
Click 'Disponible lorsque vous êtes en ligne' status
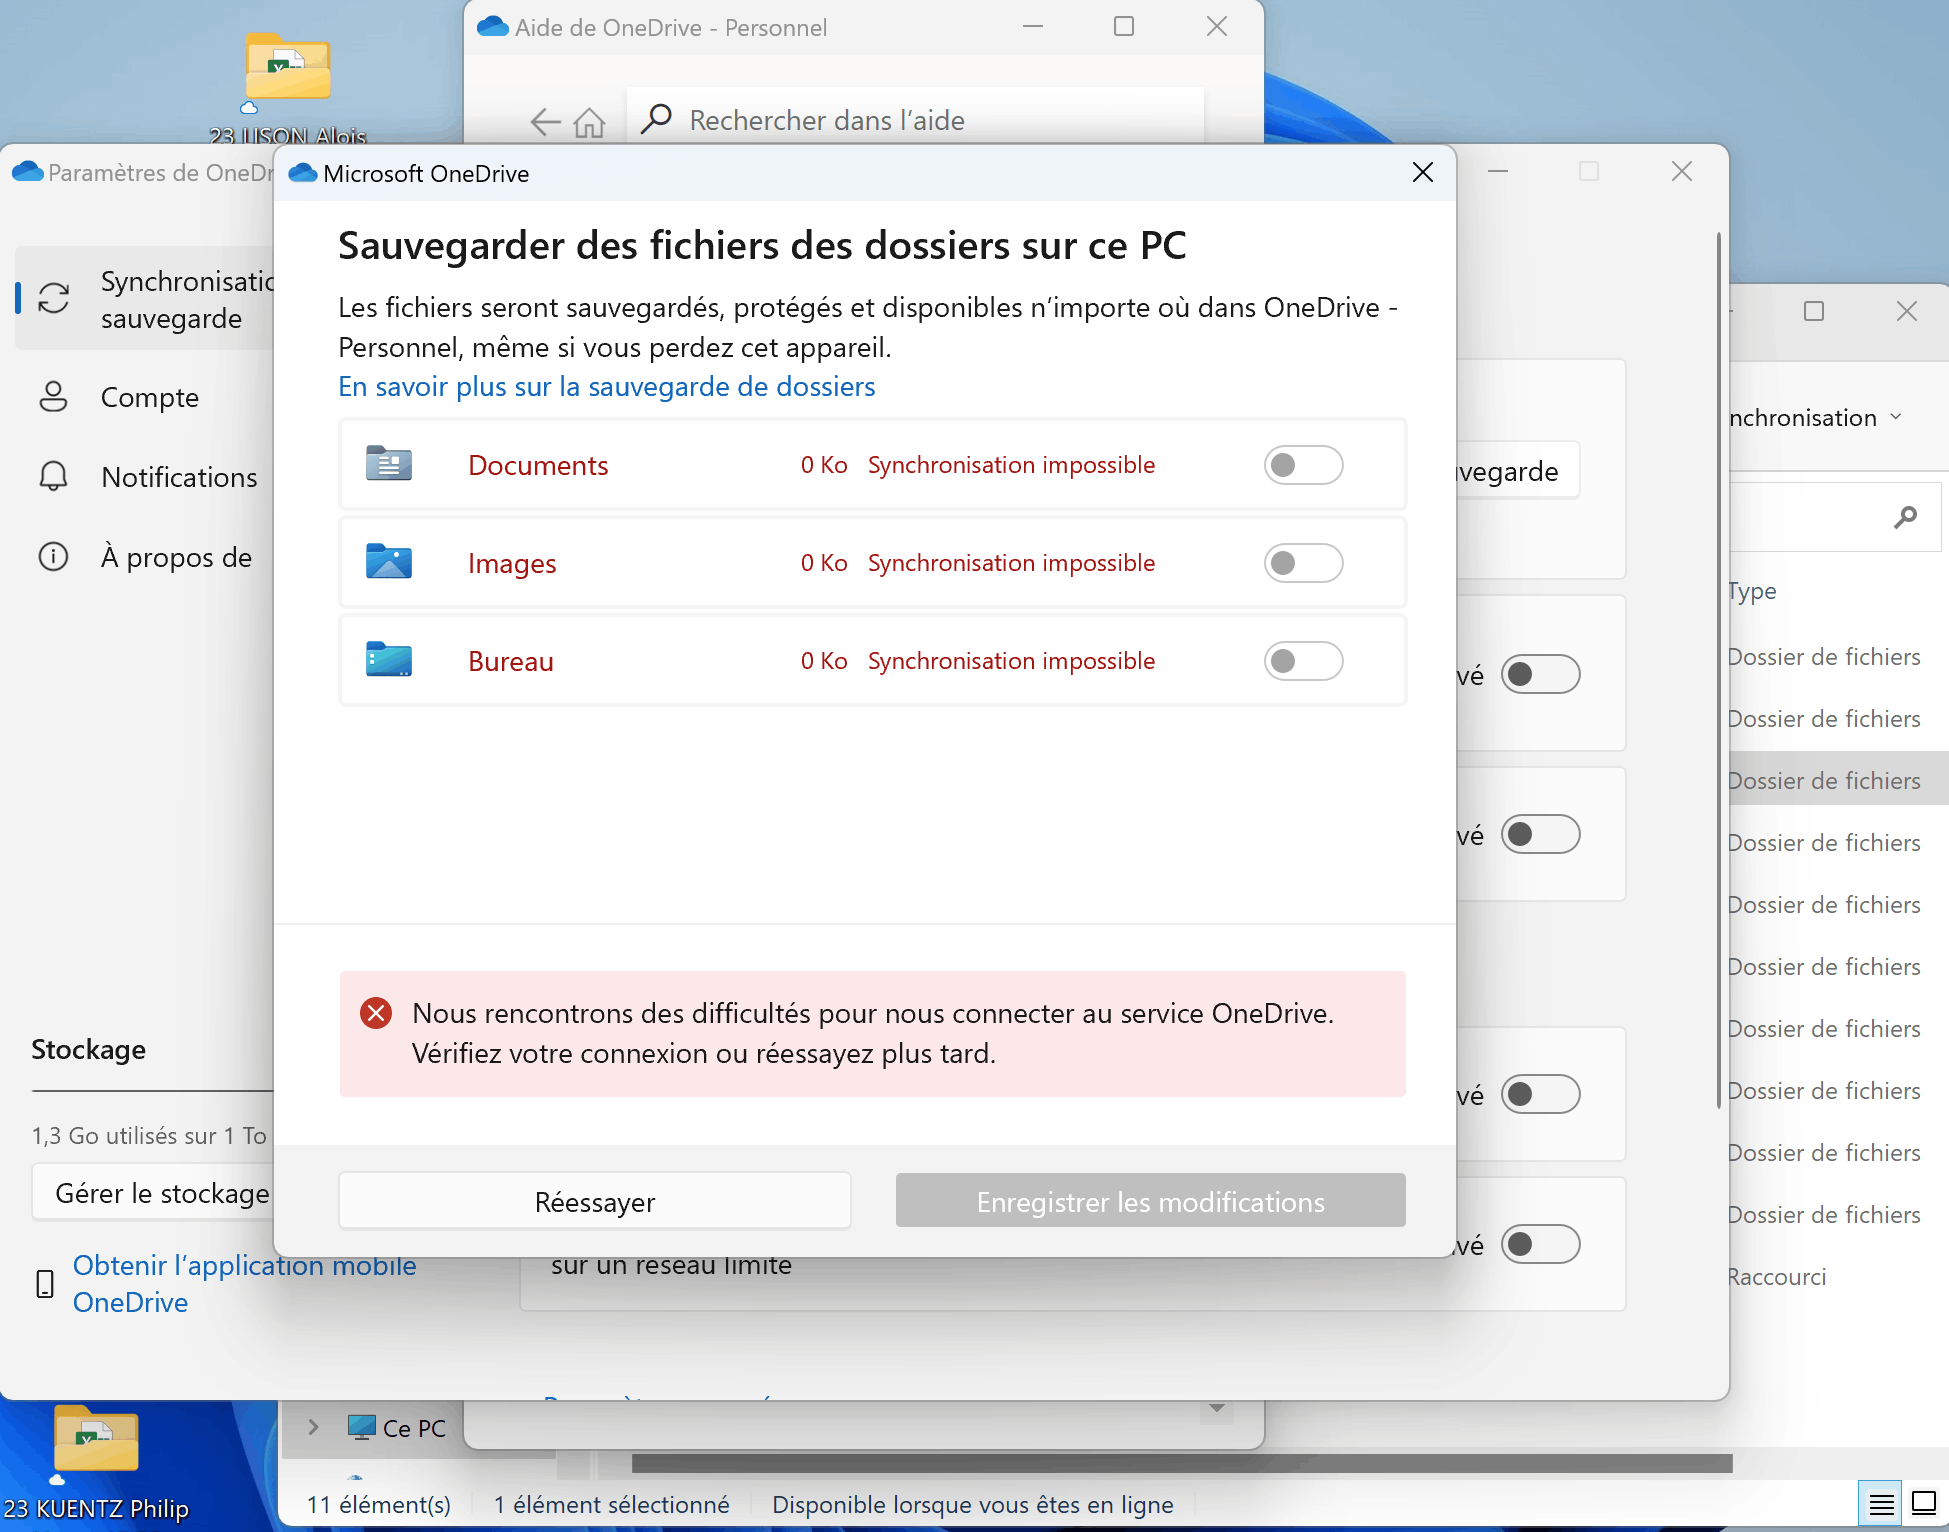pos(973,1505)
